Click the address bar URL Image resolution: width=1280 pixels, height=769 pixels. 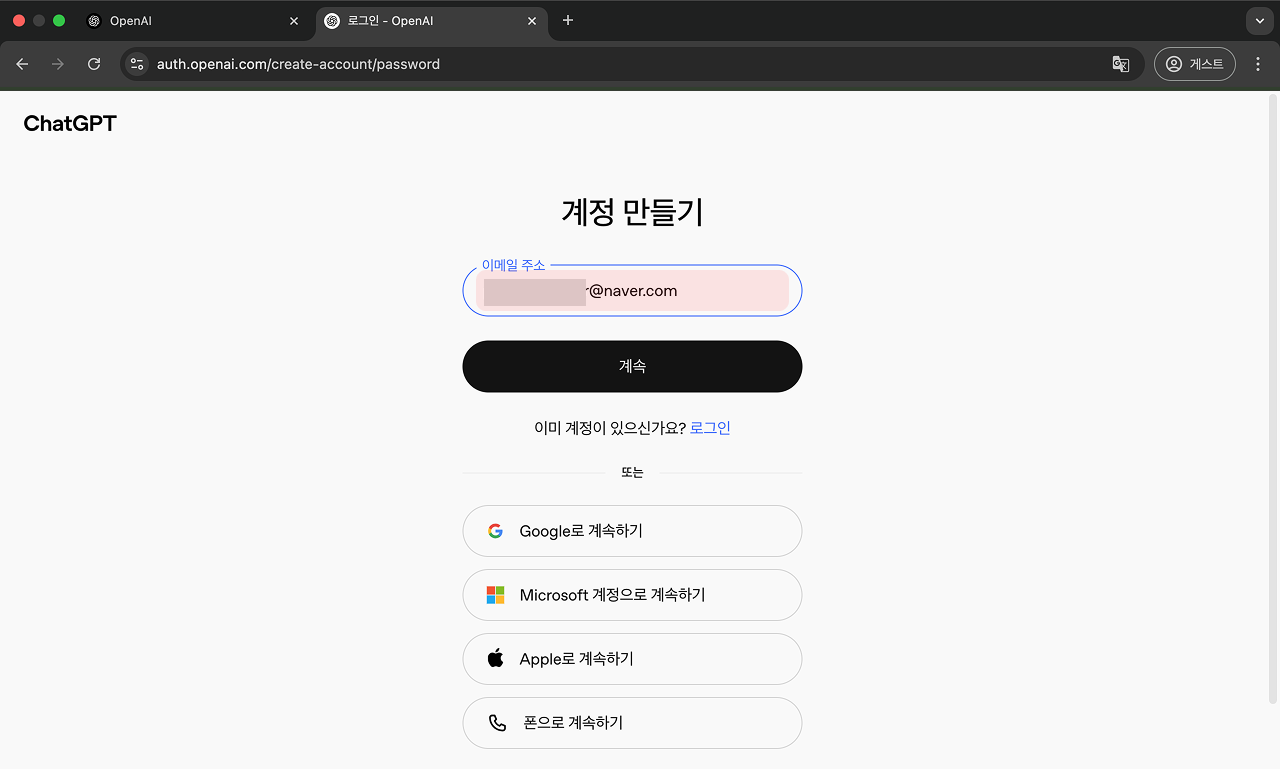(298, 64)
